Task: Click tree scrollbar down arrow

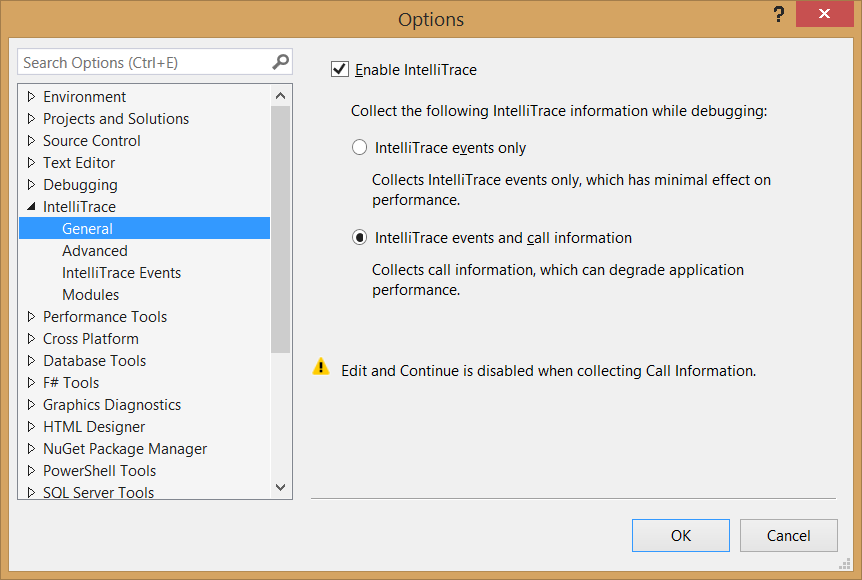Action: (280, 487)
